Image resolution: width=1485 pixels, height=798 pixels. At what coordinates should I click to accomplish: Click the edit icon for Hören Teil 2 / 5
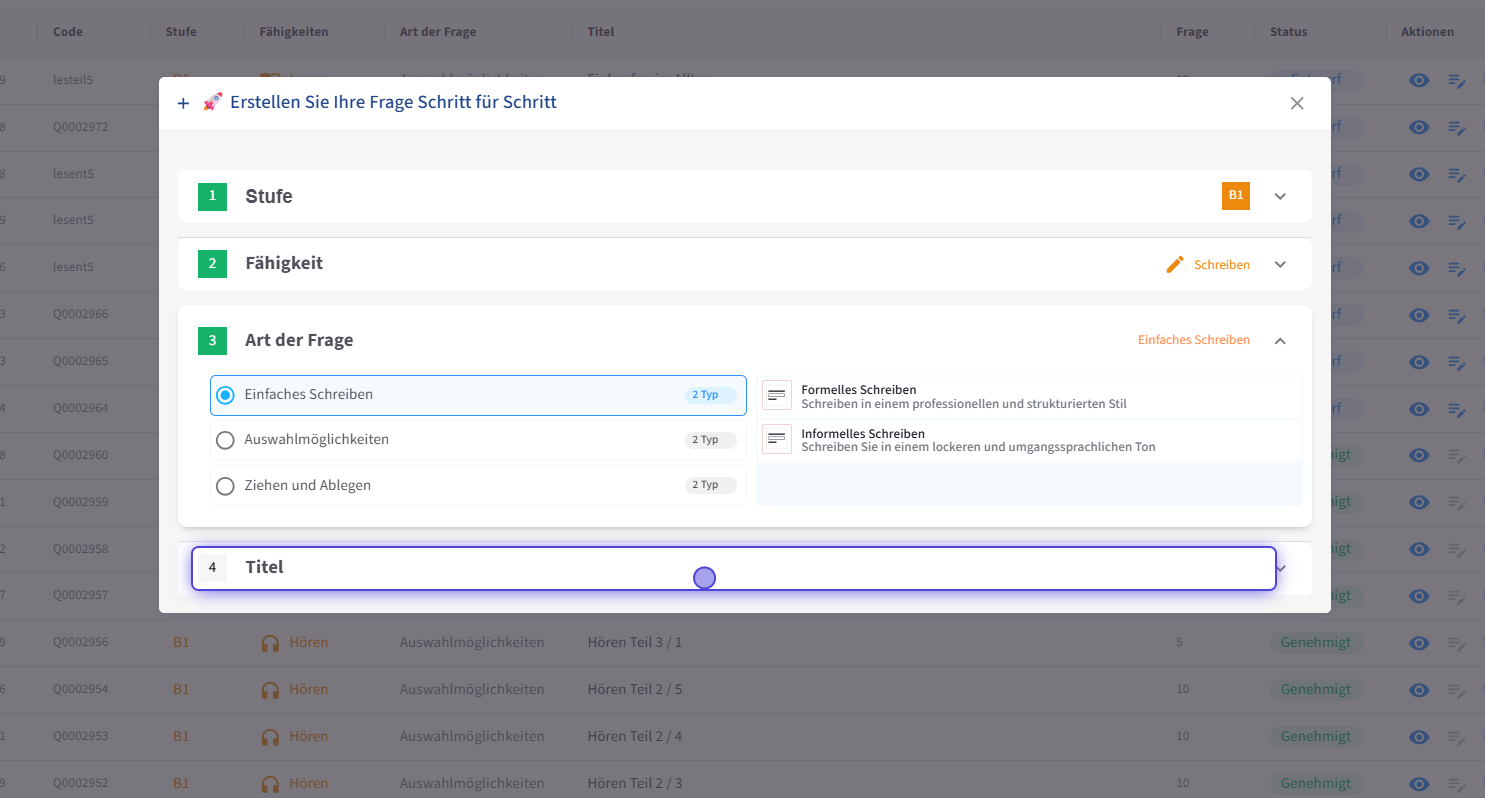pyautogui.click(x=1457, y=690)
